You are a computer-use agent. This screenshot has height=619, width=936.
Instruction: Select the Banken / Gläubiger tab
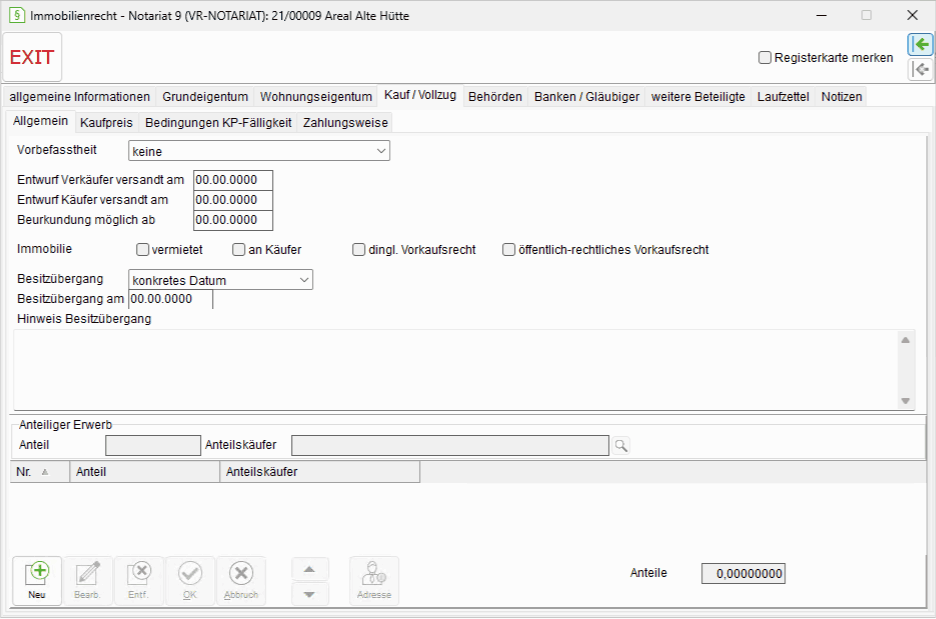pos(587,97)
